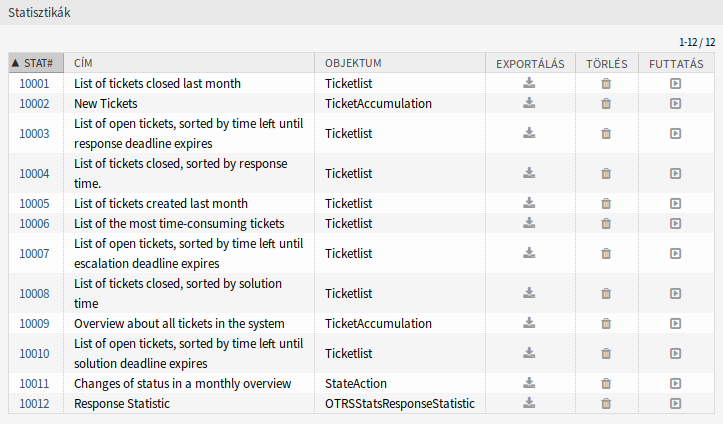
Task: Open statistic number 10010 link
Action: tap(34, 353)
